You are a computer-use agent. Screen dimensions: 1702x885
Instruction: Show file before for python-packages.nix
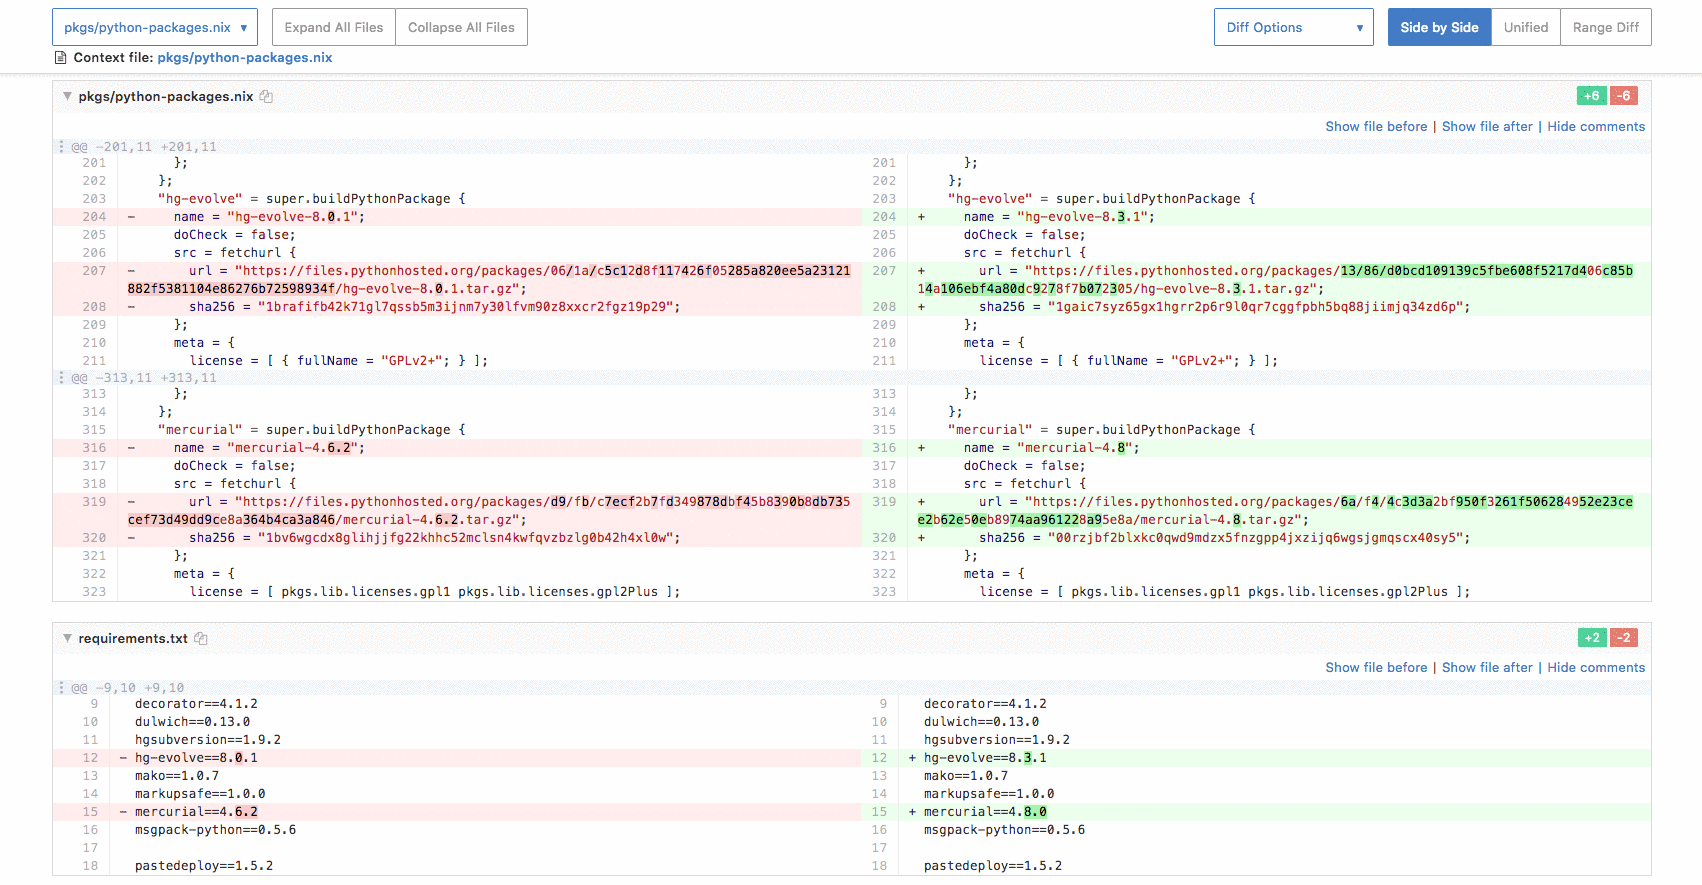click(1376, 127)
